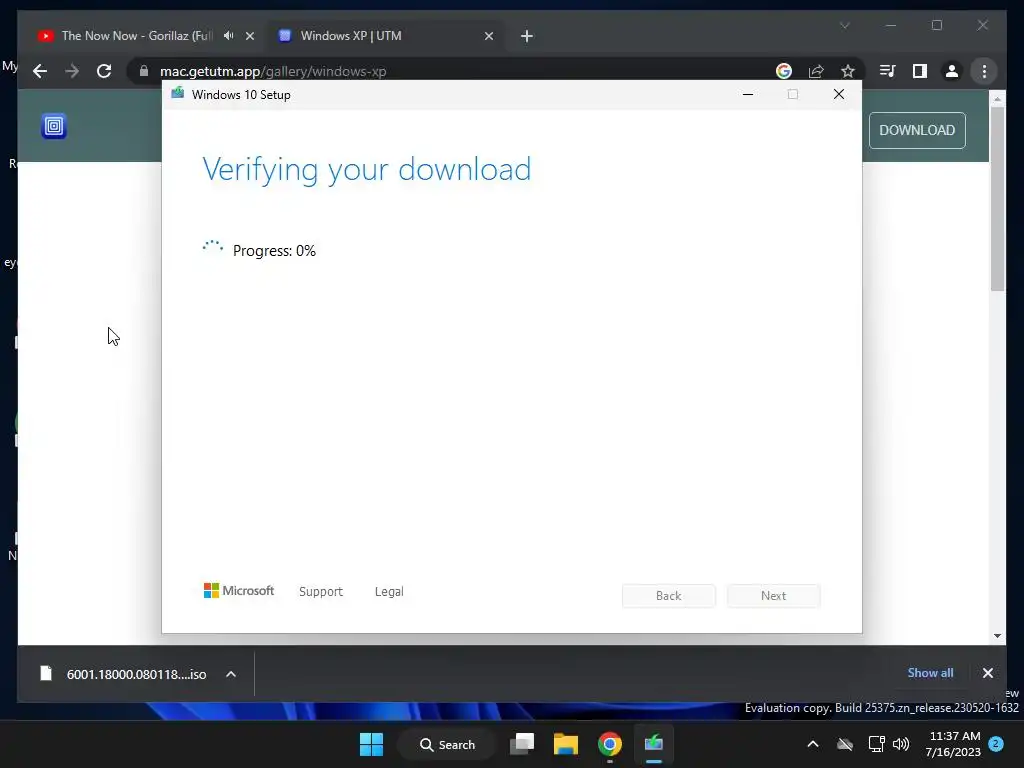Viewport: 1024px width, 768px height.
Task: Open the Windows Start menu
Action: (x=372, y=744)
